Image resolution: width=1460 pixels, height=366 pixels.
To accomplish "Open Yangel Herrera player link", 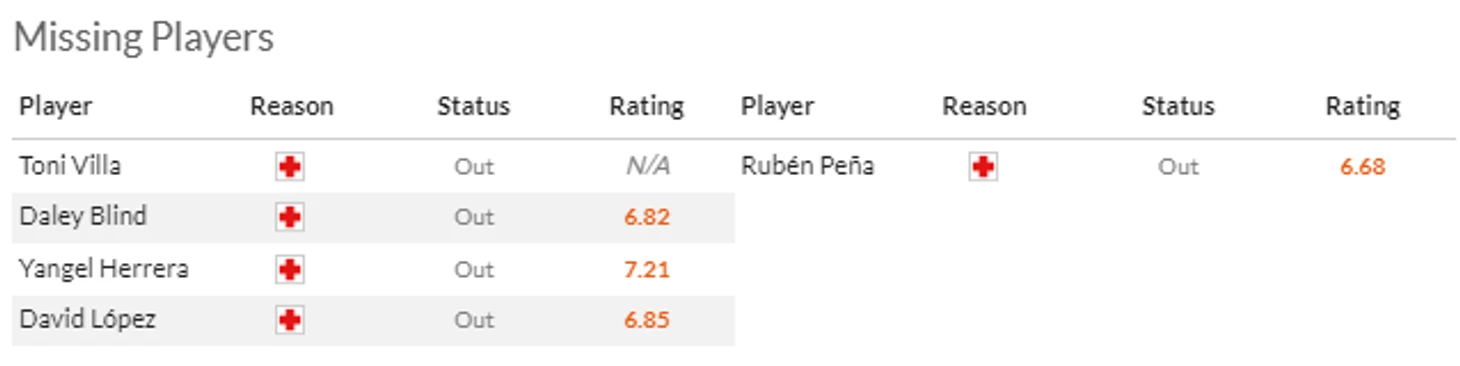I will click(104, 269).
